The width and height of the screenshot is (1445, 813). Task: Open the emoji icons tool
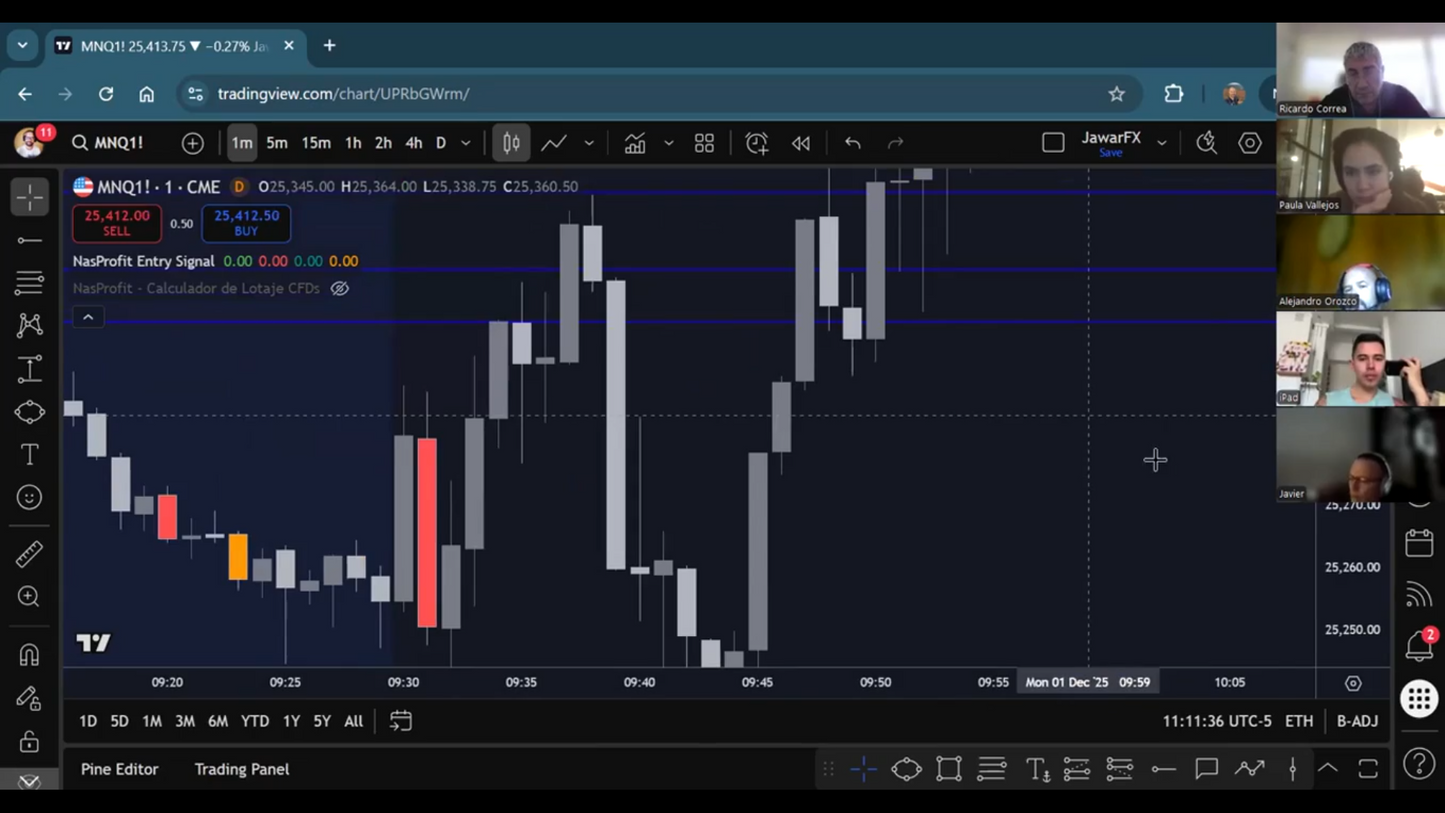click(x=29, y=498)
